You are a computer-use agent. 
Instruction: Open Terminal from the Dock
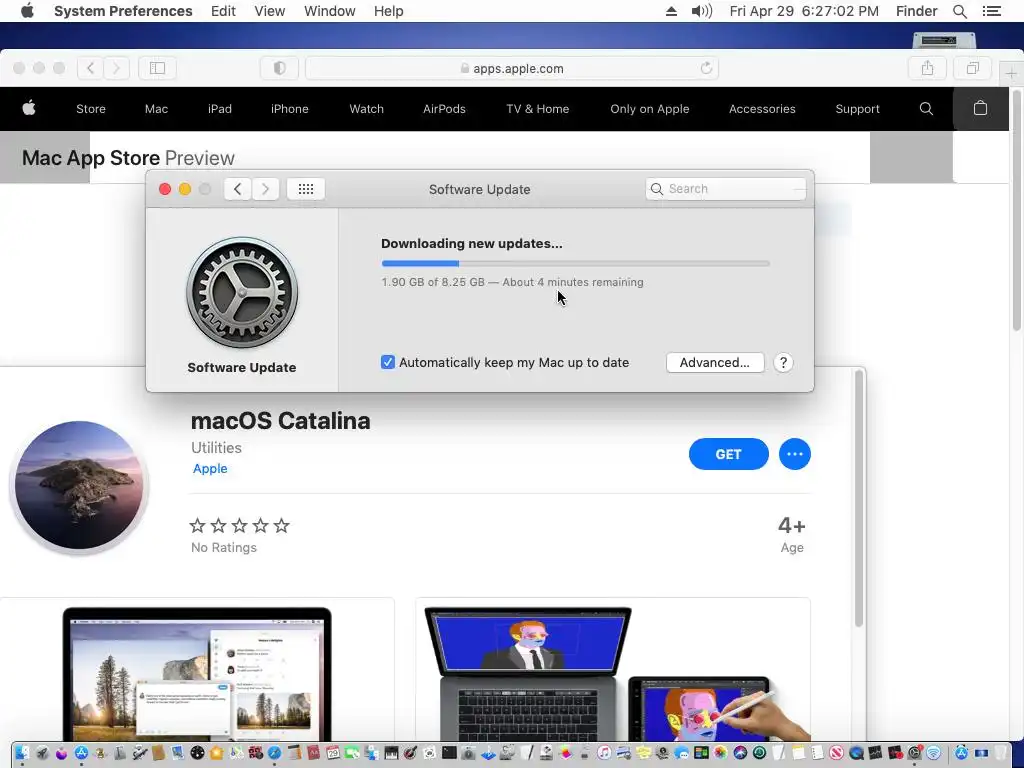point(449,752)
